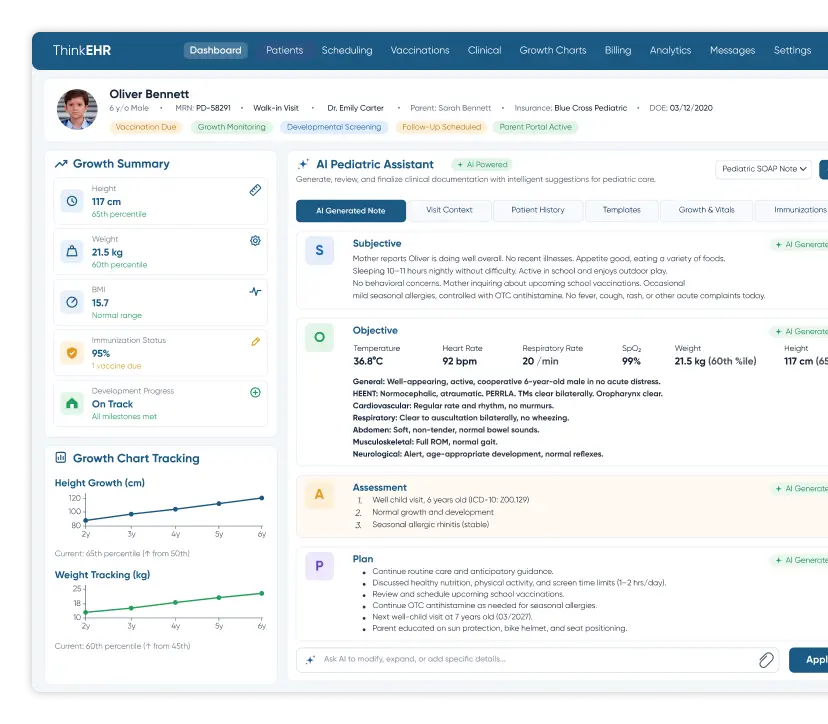Click the sparkle icon in the Ask AI field
828x724 pixels.
(x=310, y=660)
